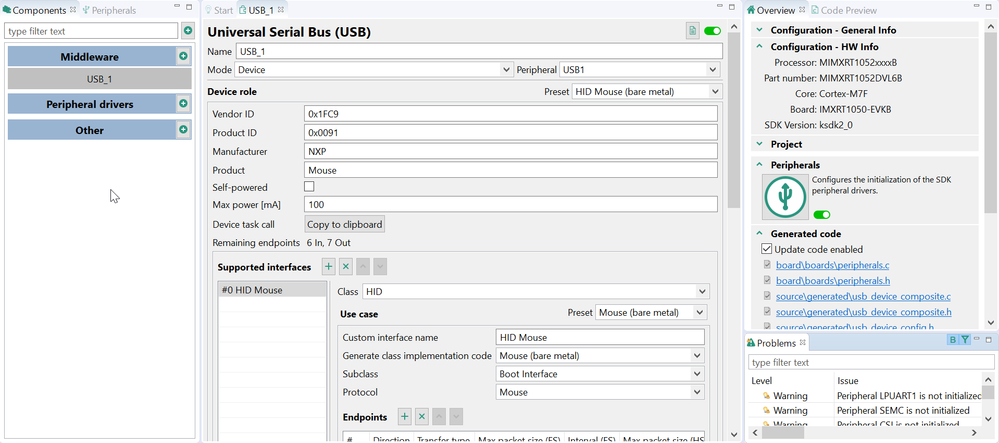Click the Peripherals USB tool icon in Overview
999x443 pixels.
point(786,197)
